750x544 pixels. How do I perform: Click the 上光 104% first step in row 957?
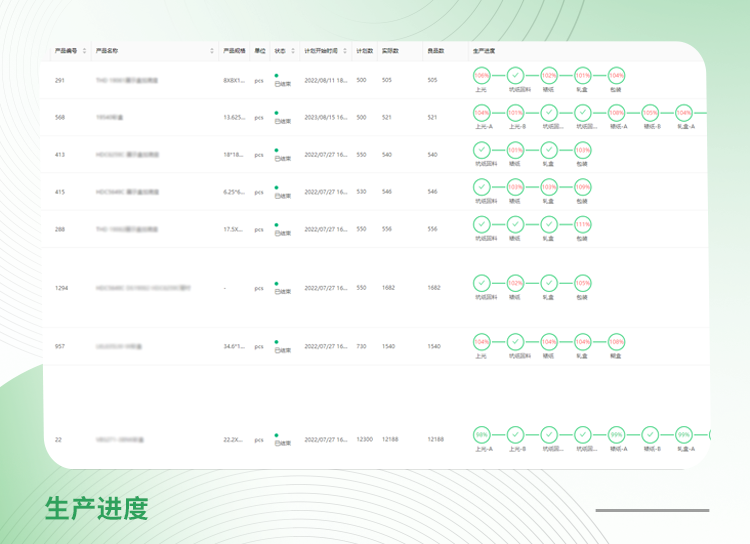[x=481, y=342]
